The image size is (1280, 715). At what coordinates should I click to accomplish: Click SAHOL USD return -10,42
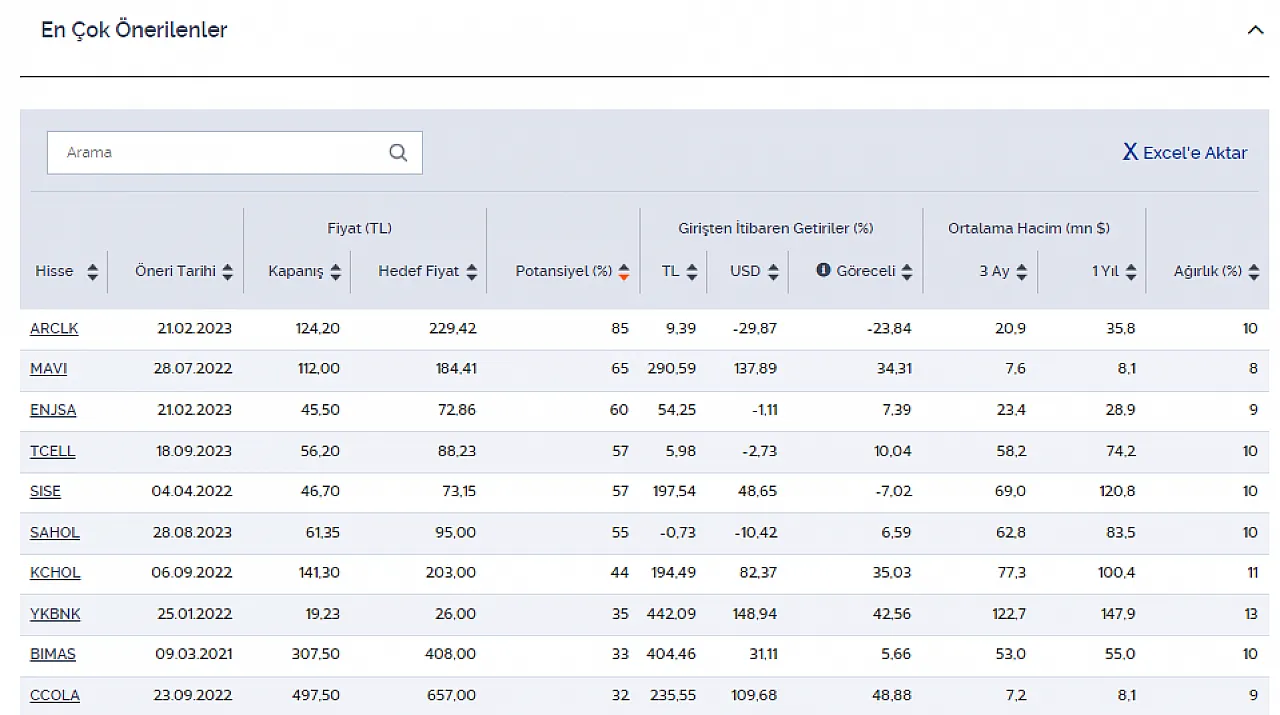(755, 532)
